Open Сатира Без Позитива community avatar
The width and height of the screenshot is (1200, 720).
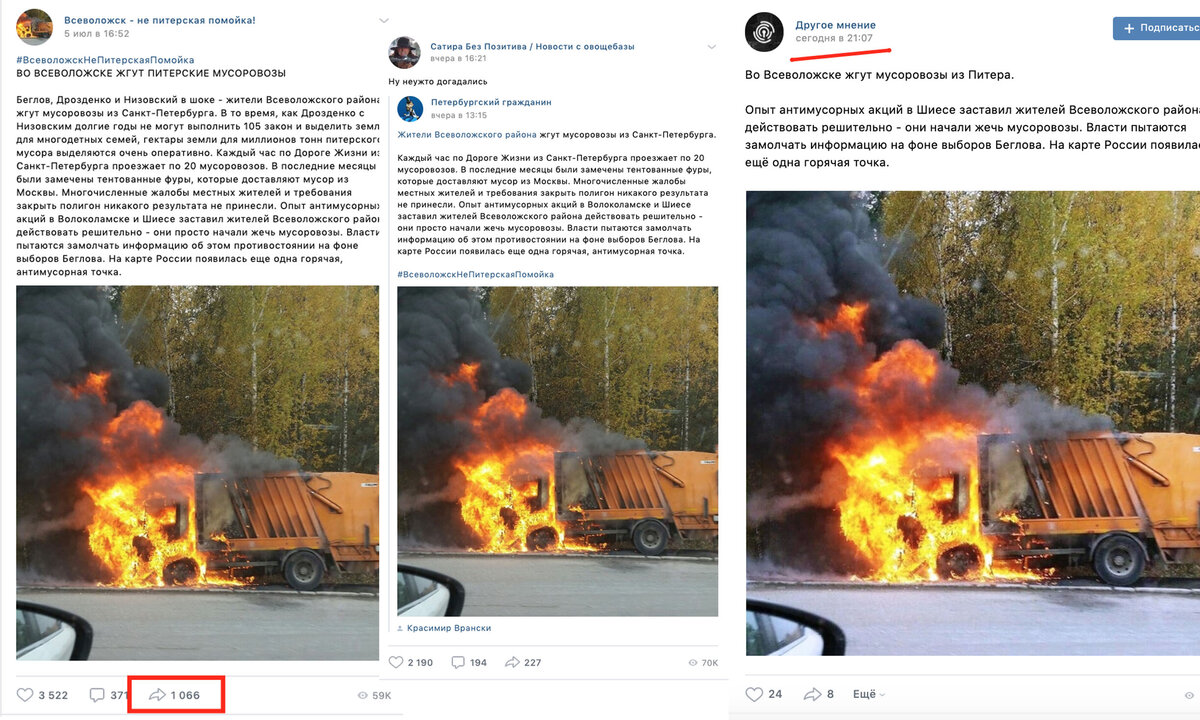[405, 52]
